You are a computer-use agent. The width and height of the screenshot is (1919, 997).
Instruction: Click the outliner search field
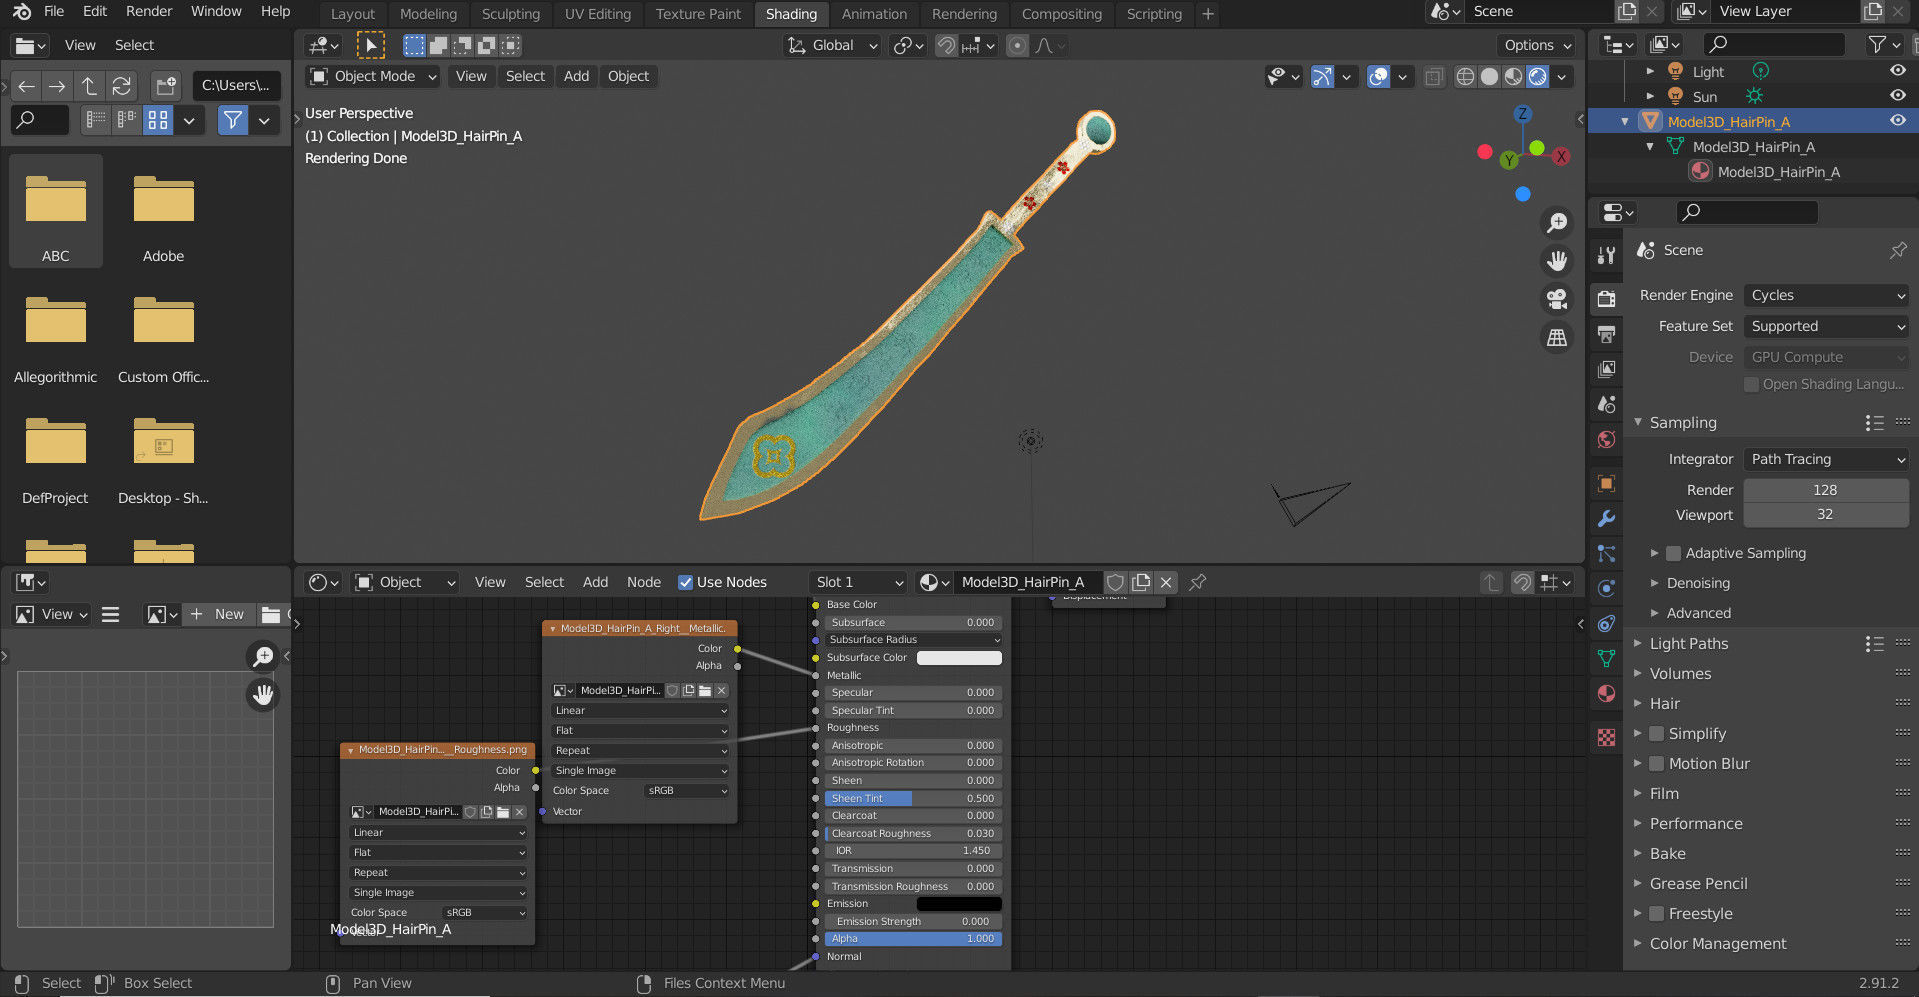[1772, 44]
